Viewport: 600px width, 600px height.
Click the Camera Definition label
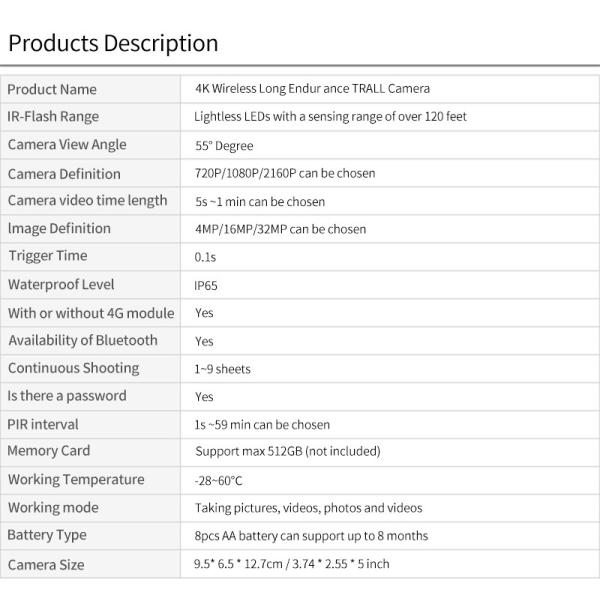pyautogui.click(x=64, y=173)
